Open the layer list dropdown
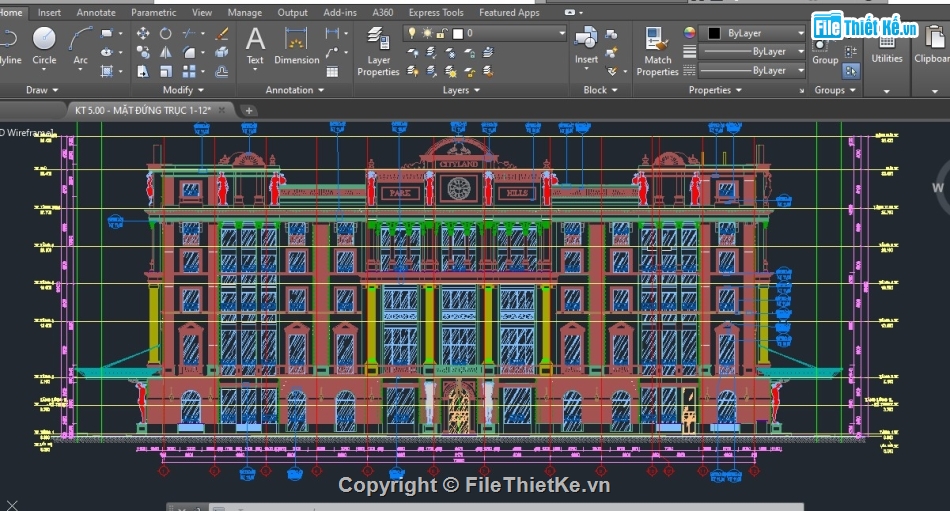950x511 pixels. click(562, 33)
